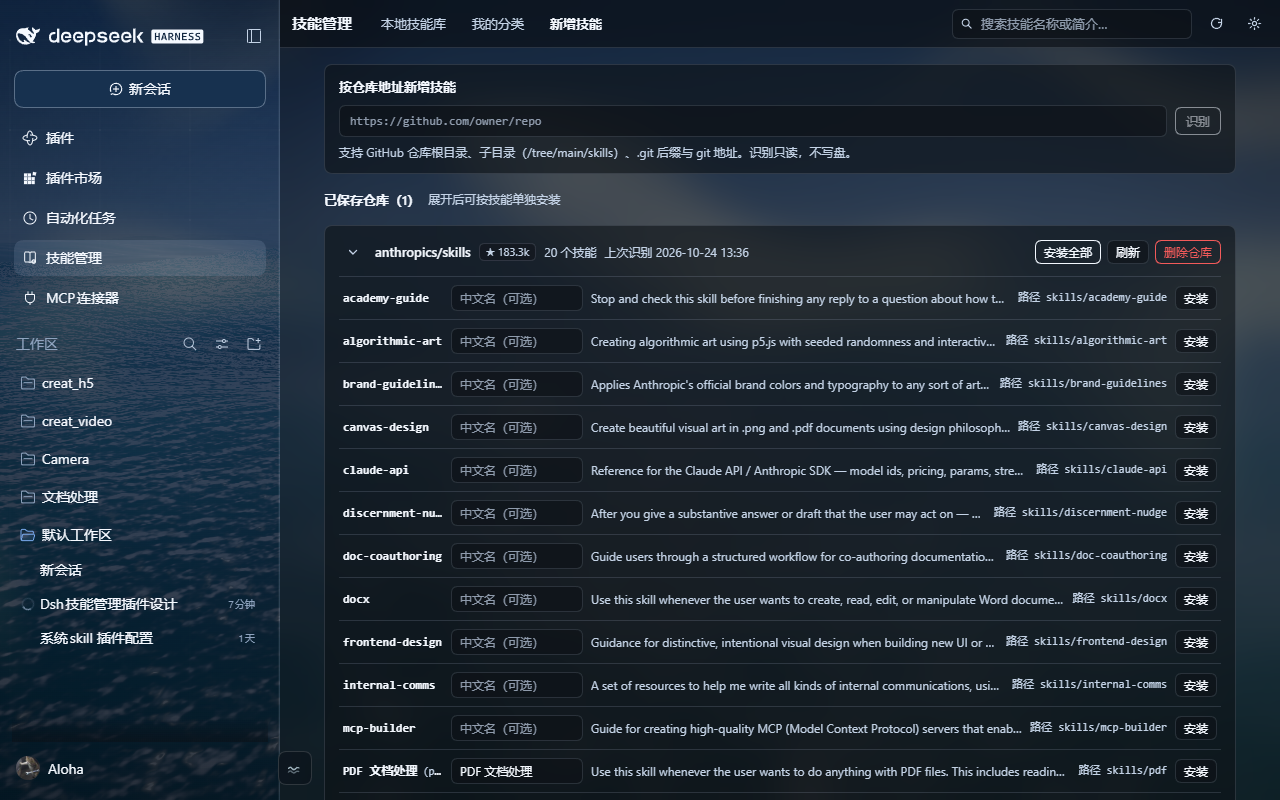The image size is (1280, 800).
Task: Install the docx skill
Action: click(x=1196, y=599)
